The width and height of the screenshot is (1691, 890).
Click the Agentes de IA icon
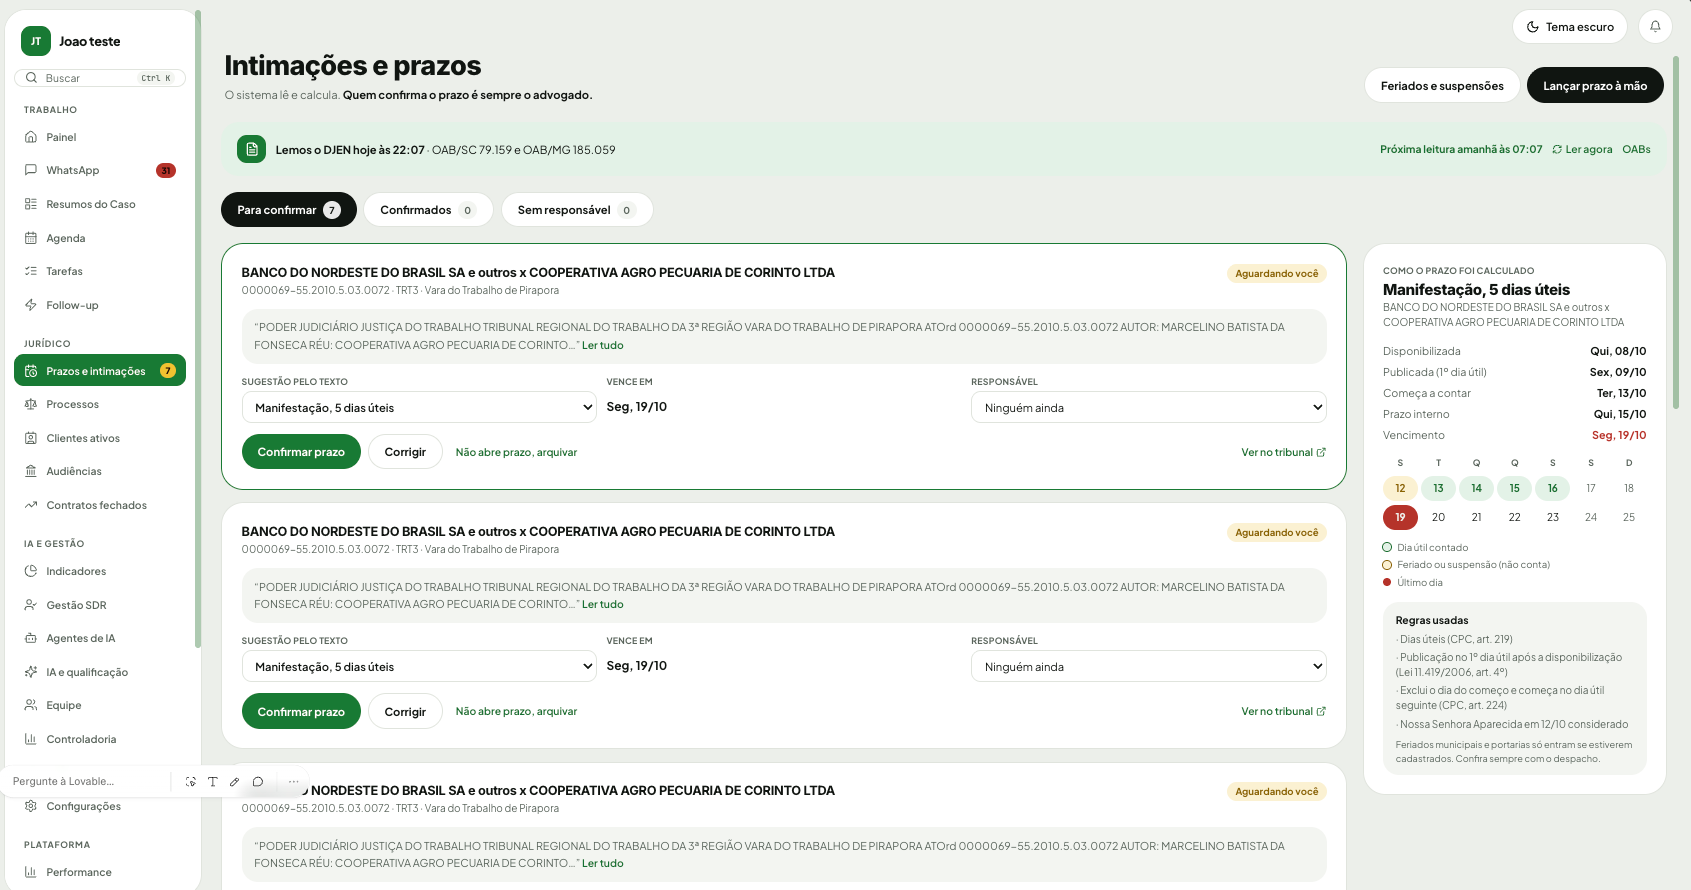coord(31,638)
